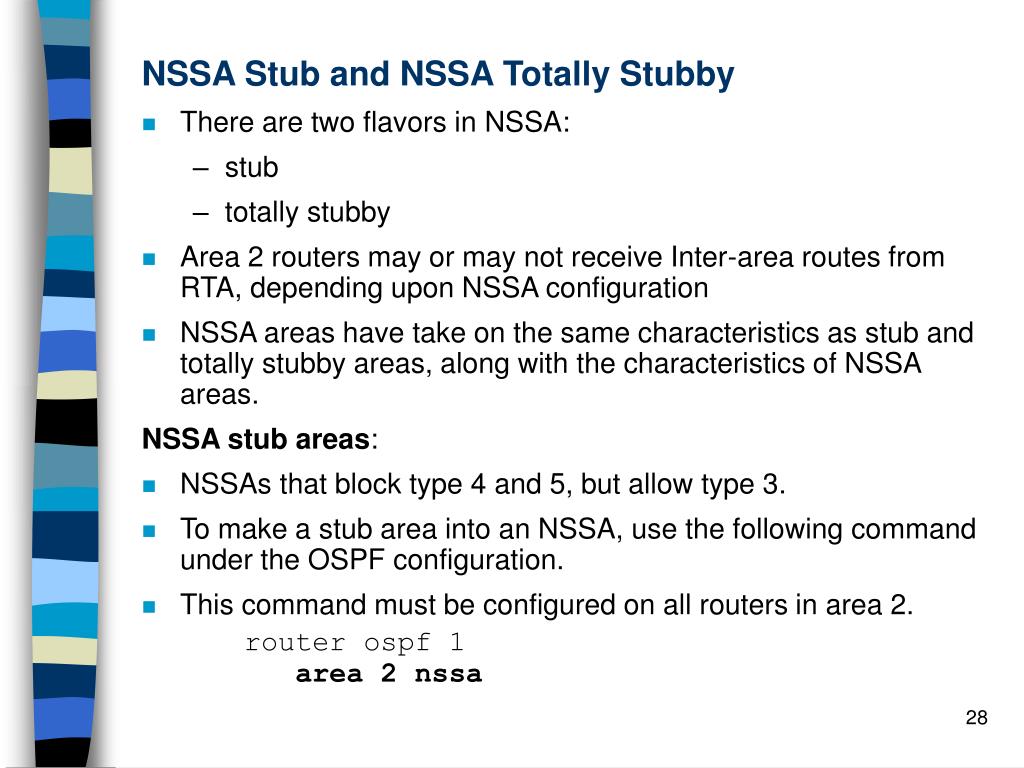Image resolution: width=1024 pixels, height=768 pixels.
Task: Click slide number 28
Action: click(x=976, y=718)
